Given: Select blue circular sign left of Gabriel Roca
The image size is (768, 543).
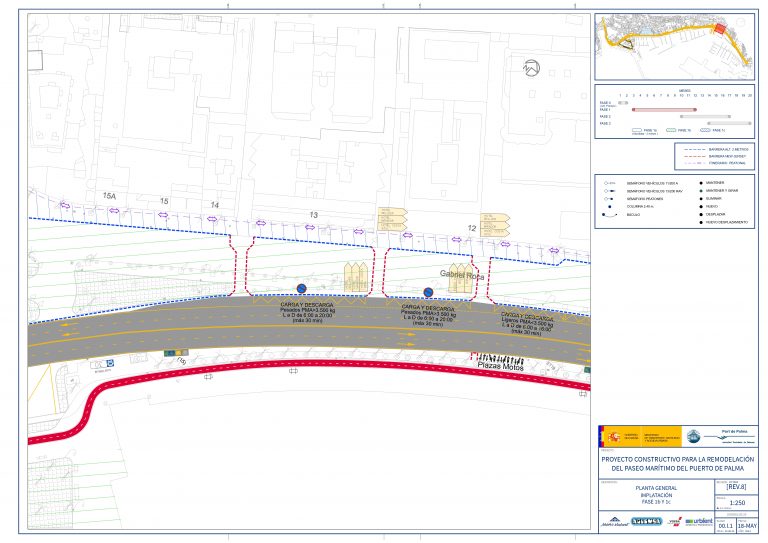Looking at the screenshot, I should [428, 292].
